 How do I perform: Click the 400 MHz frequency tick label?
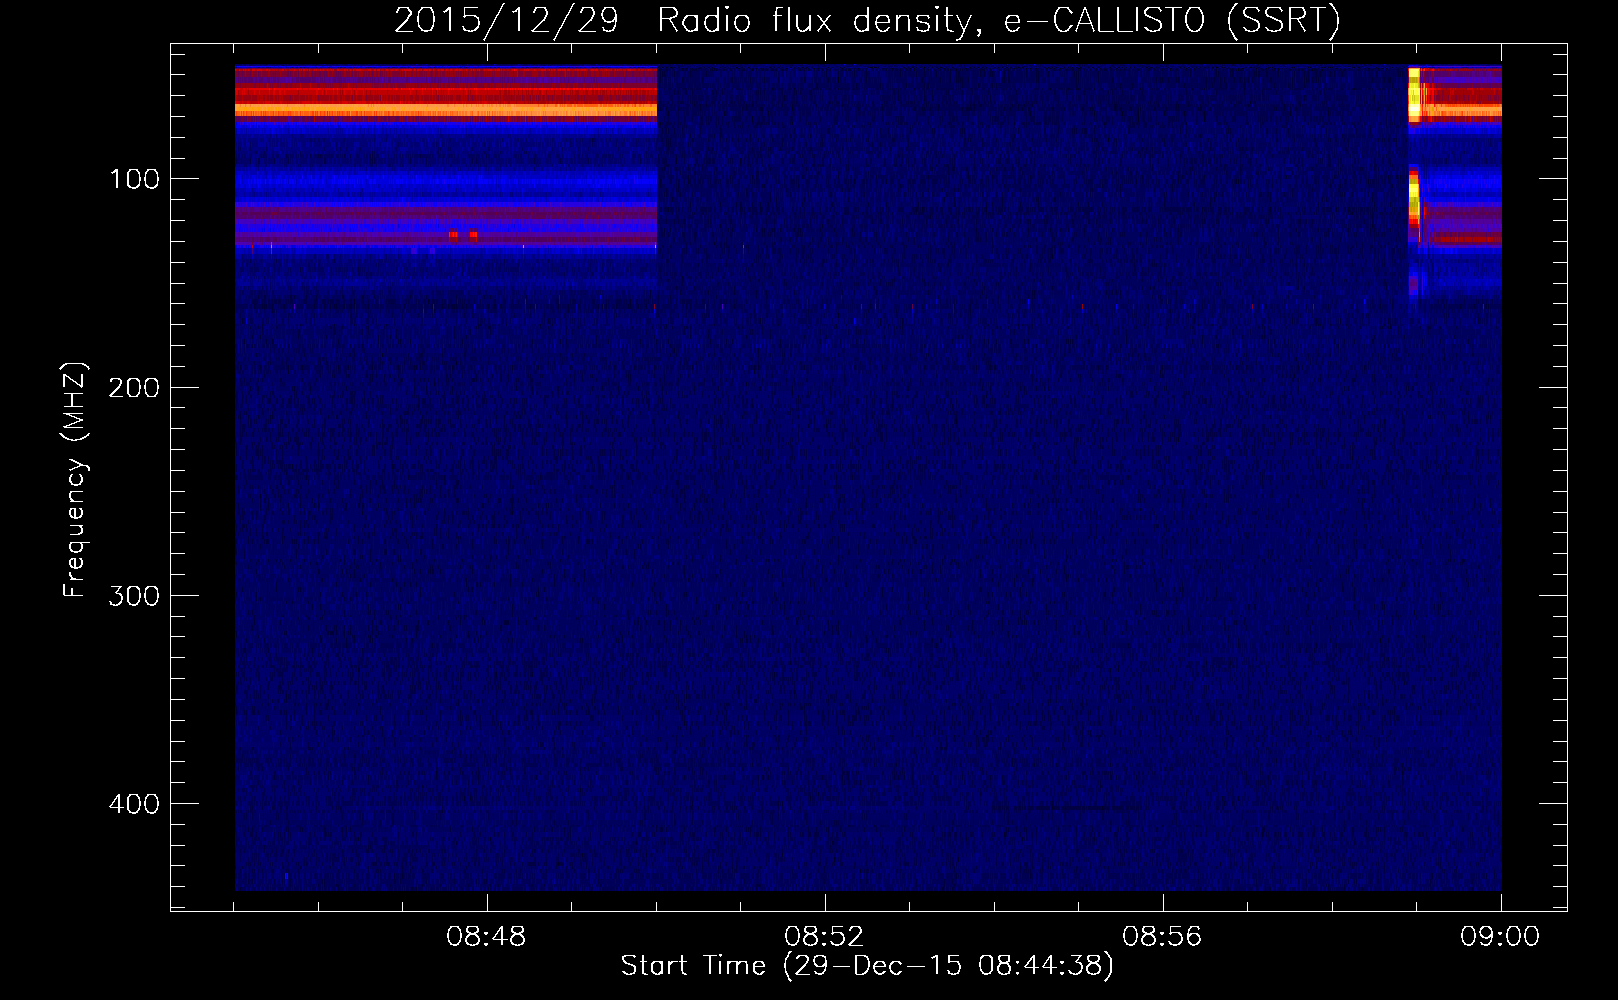point(134,804)
